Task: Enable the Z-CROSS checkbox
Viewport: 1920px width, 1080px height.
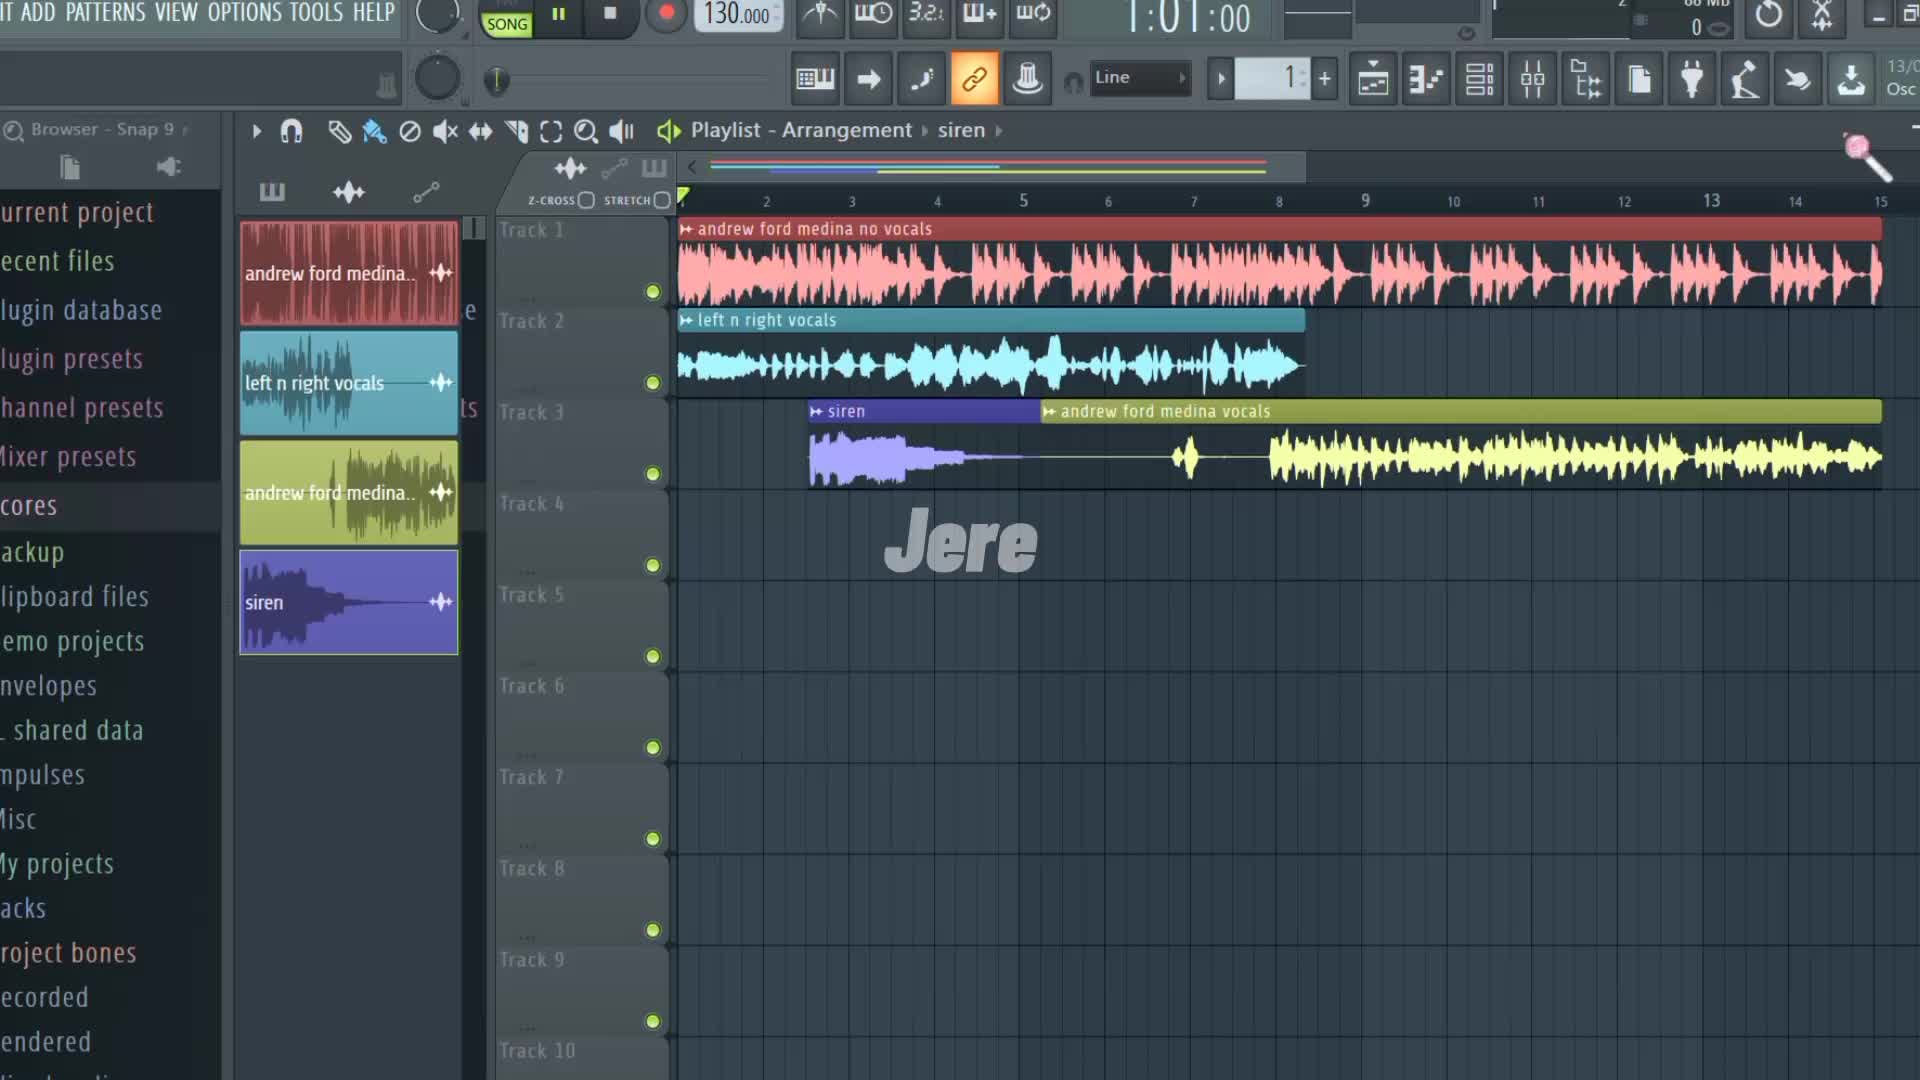Action: (x=587, y=200)
